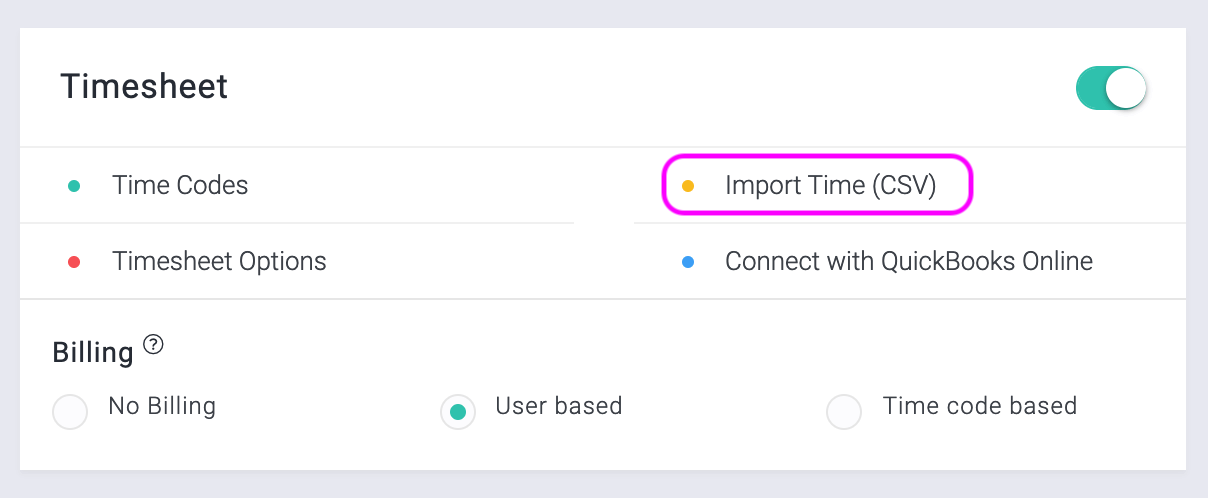Click the User based label text
The image size is (1208, 498).
[x=559, y=406]
